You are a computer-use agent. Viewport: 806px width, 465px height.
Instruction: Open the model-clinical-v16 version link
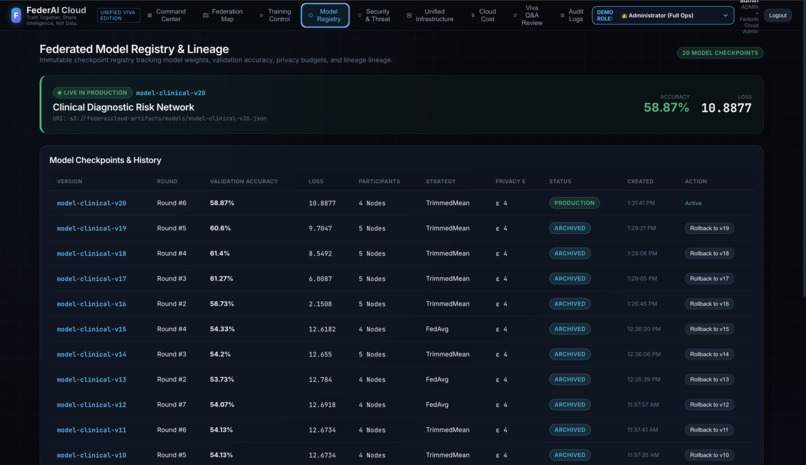[91, 304]
